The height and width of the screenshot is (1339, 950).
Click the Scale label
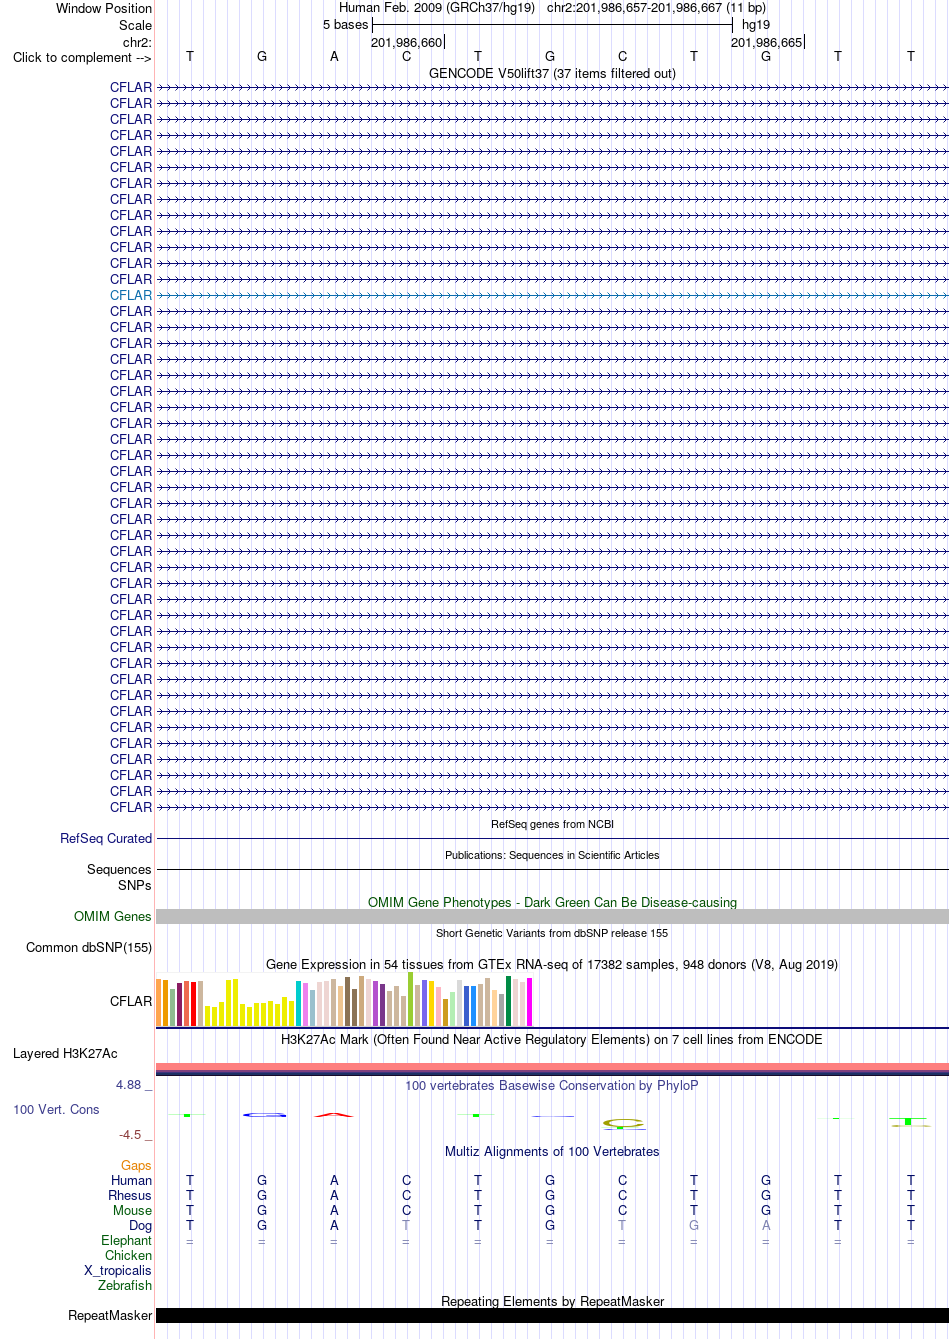[136, 25]
